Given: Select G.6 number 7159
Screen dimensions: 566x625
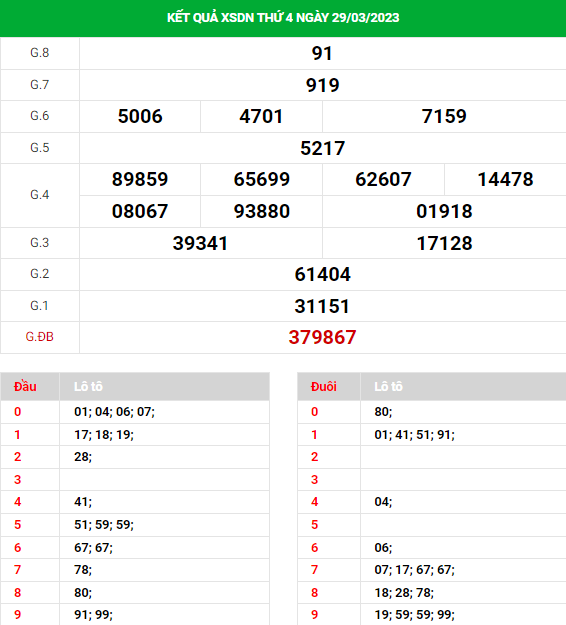Looking at the screenshot, I should coord(444,116).
